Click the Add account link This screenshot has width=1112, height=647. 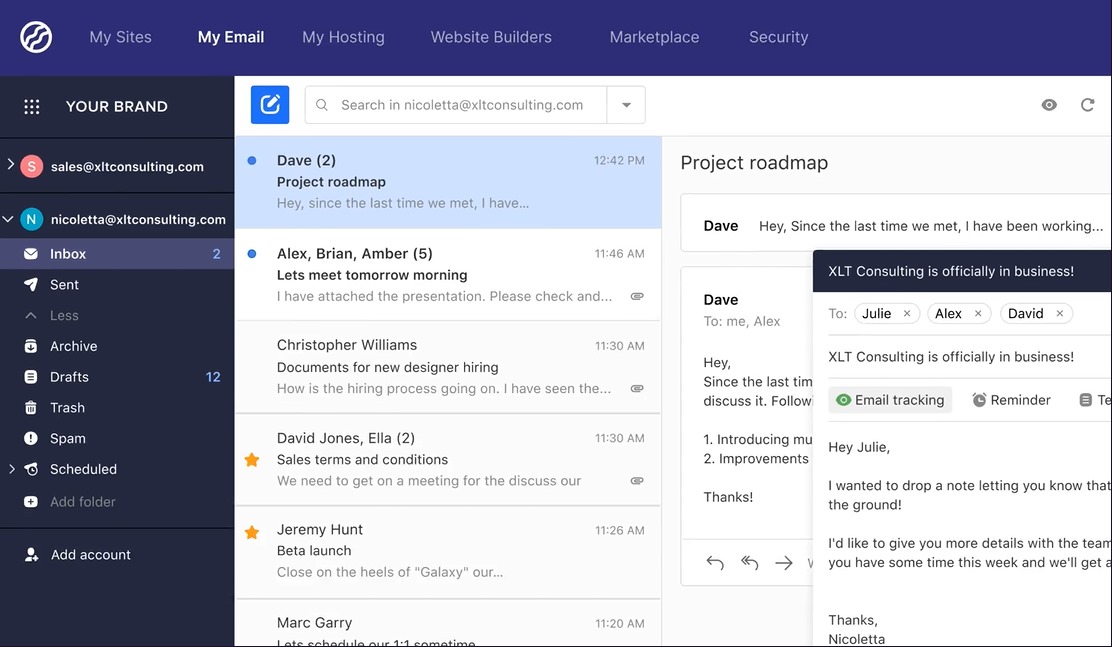[91, 555]
